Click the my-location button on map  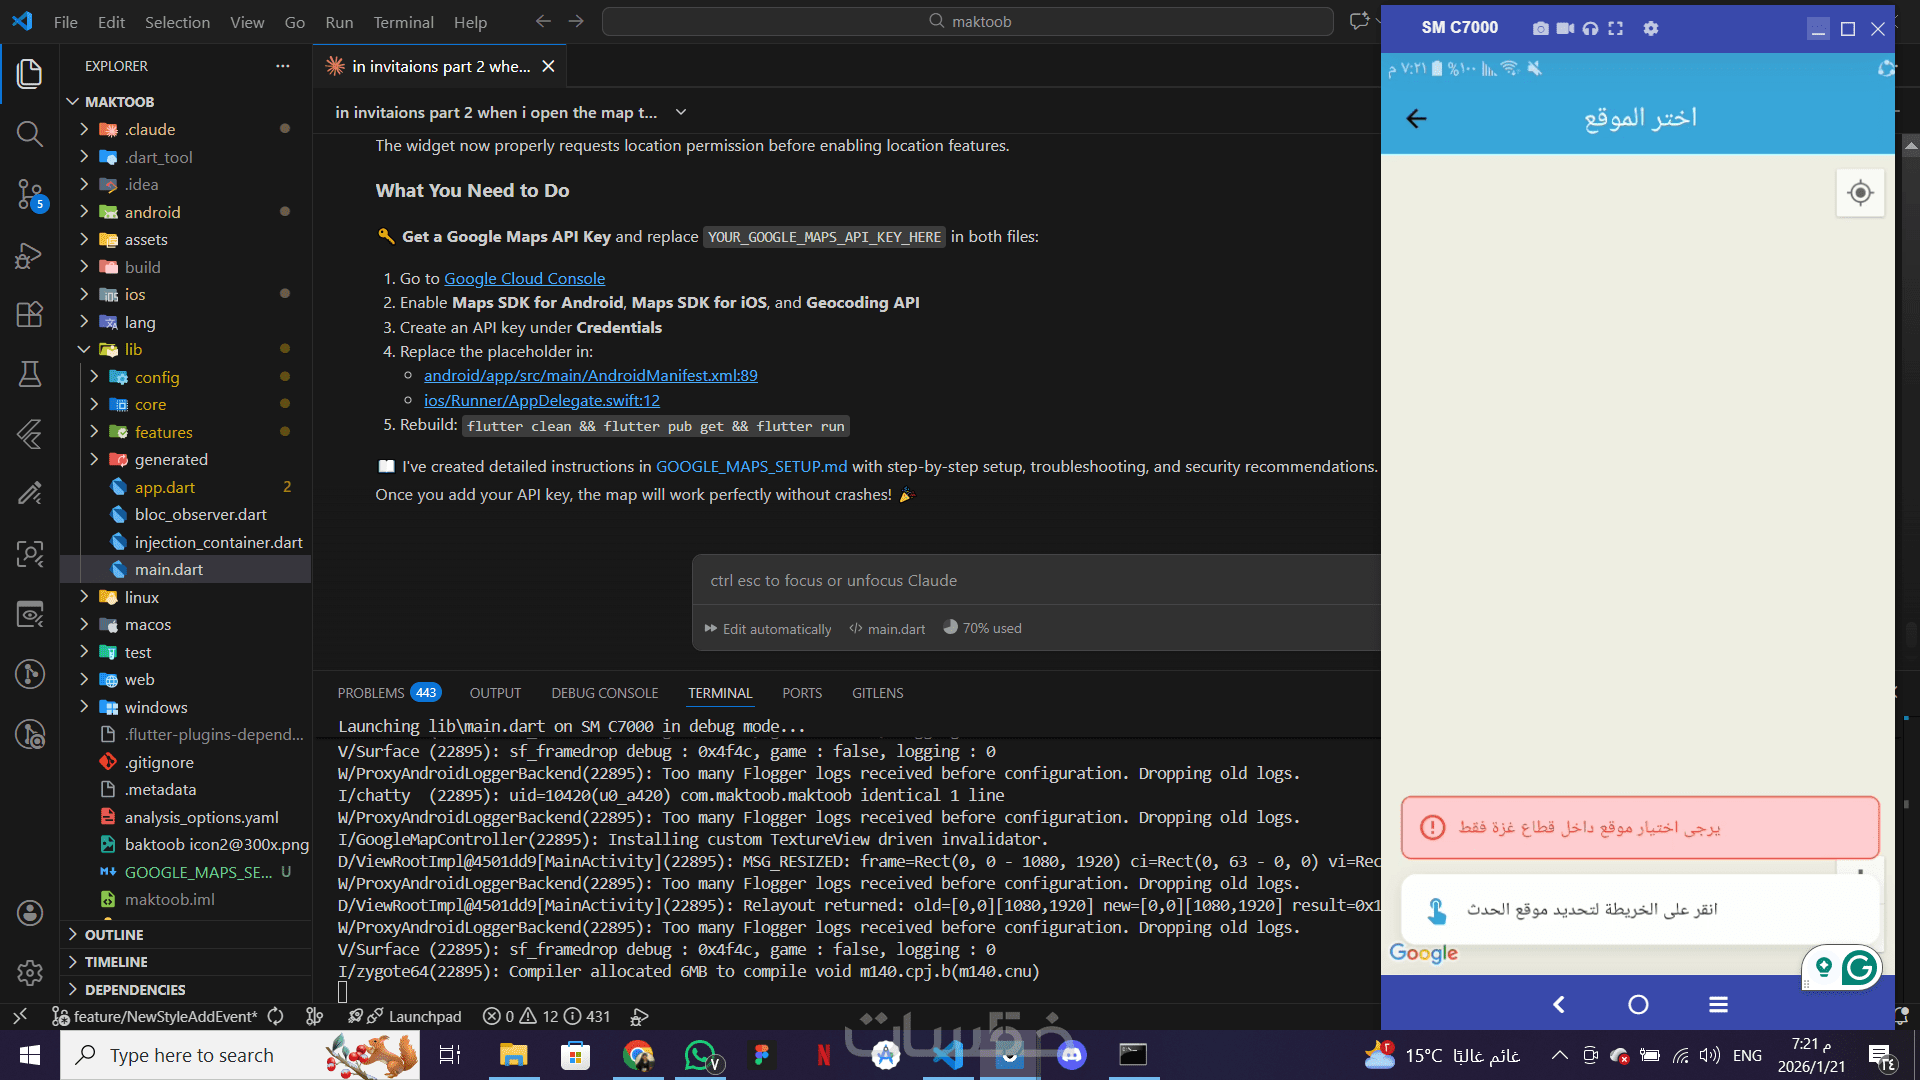pyautogui.click(x=1860, y=193)
